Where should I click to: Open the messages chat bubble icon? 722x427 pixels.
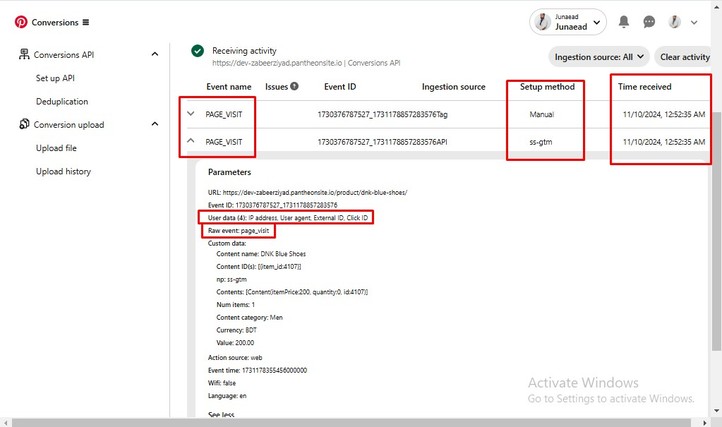tap(649, 22)
